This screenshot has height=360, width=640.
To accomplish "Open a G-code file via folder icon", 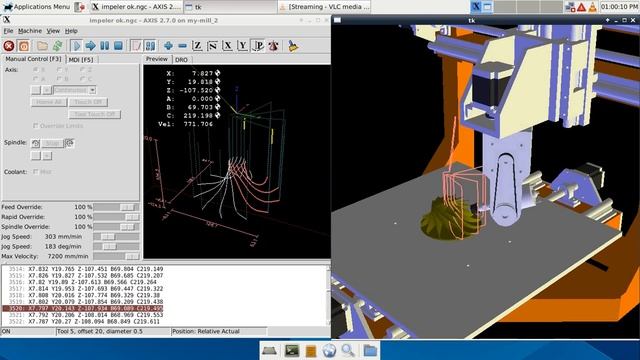I will coord(42,46).
